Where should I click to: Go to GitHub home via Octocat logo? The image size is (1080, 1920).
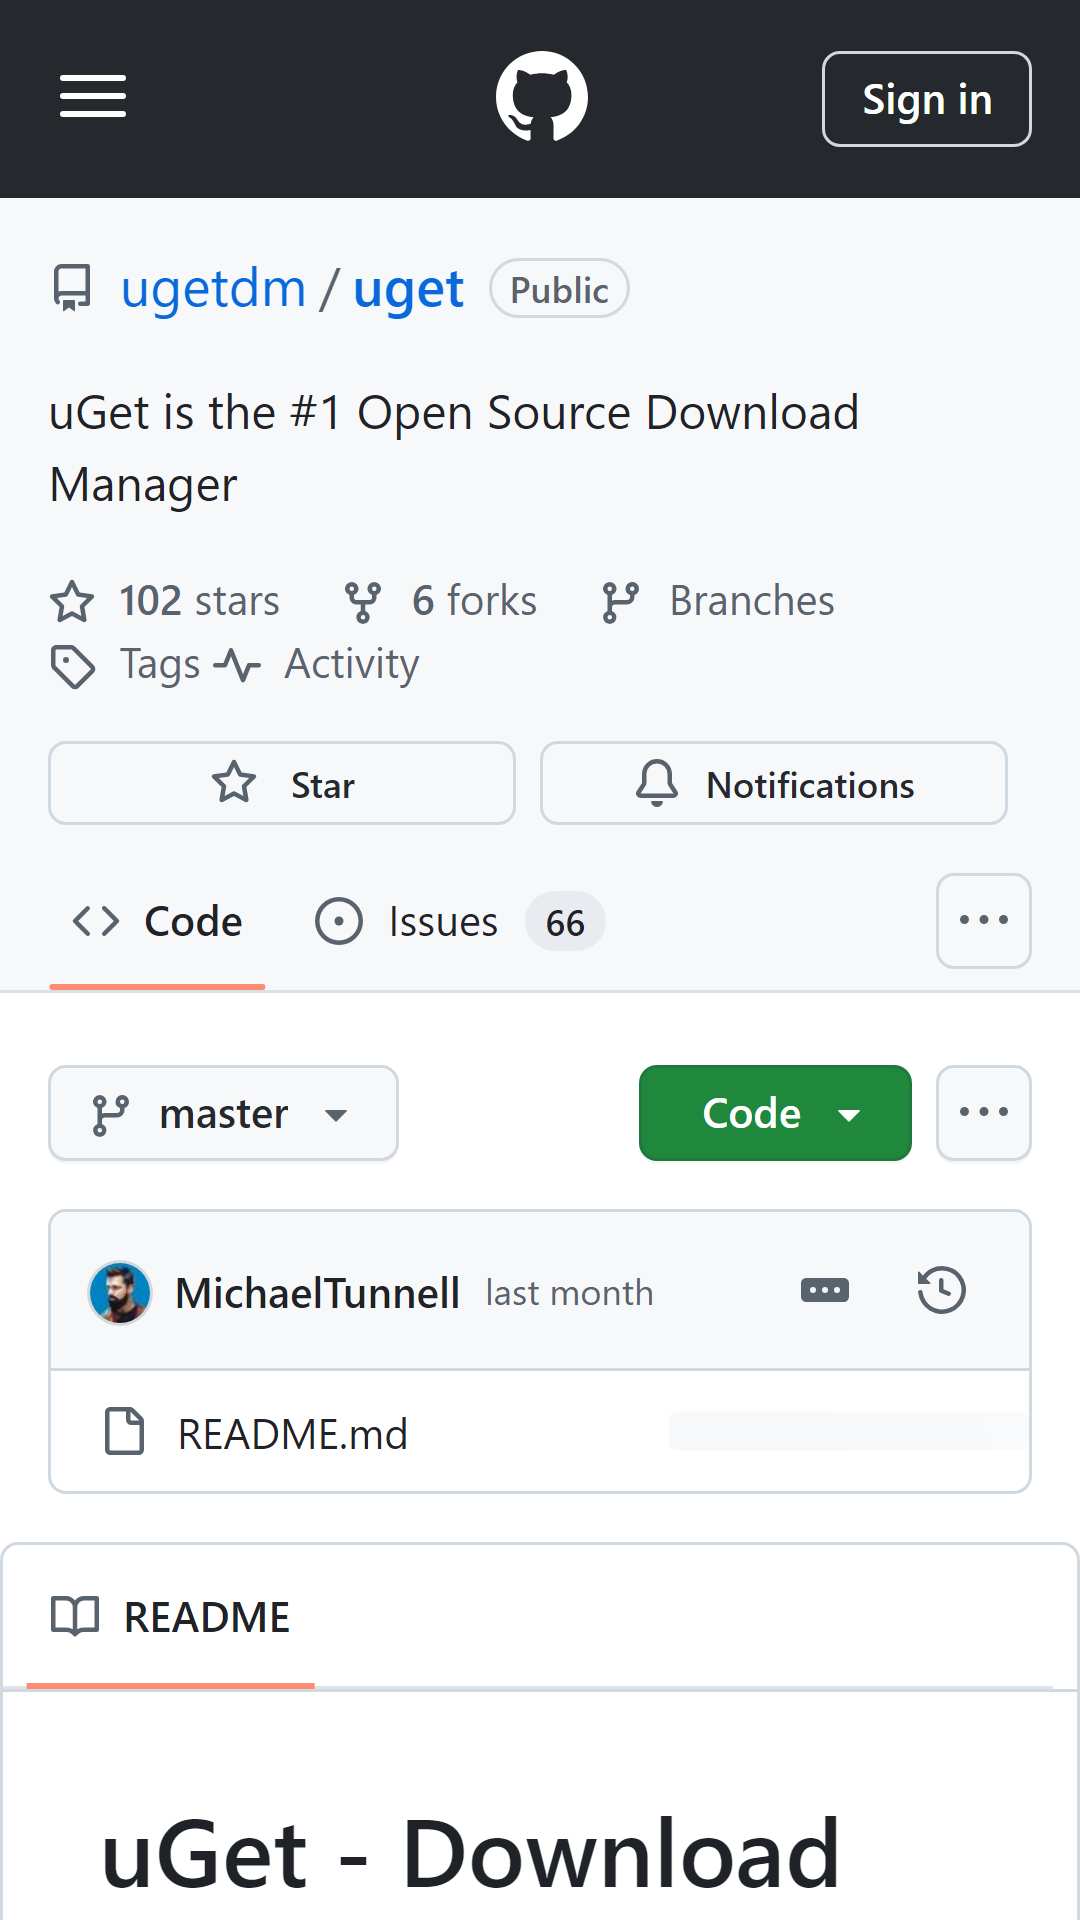click(542, 97)
